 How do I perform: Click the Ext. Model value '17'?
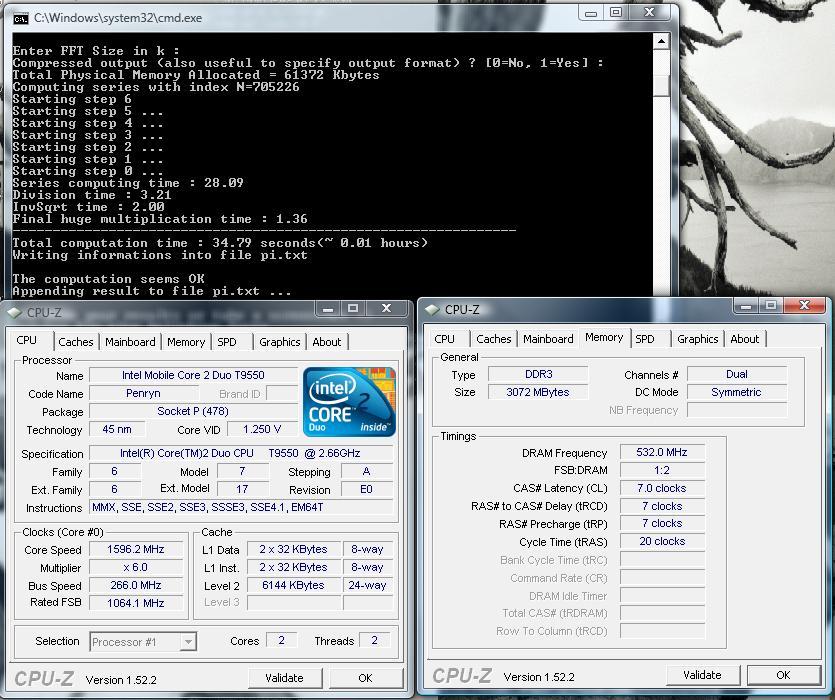point(242,489)
